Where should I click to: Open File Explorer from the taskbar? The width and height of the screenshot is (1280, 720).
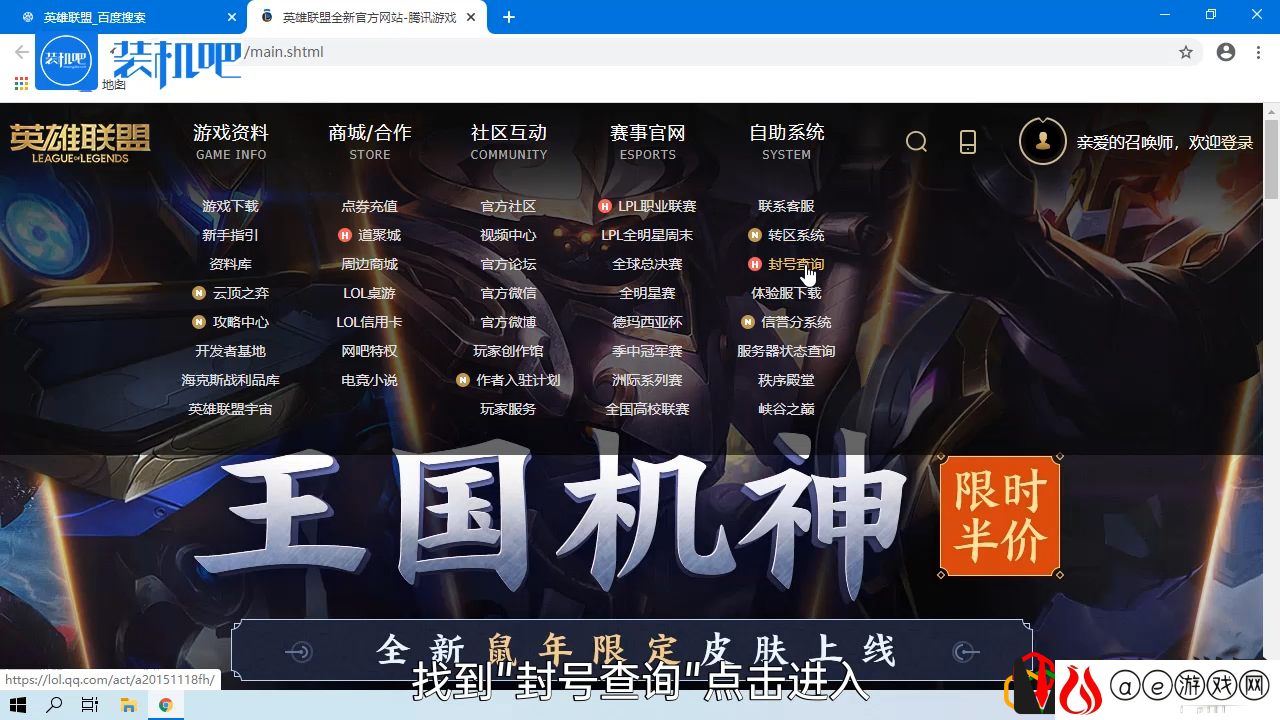tap(128, 705)
